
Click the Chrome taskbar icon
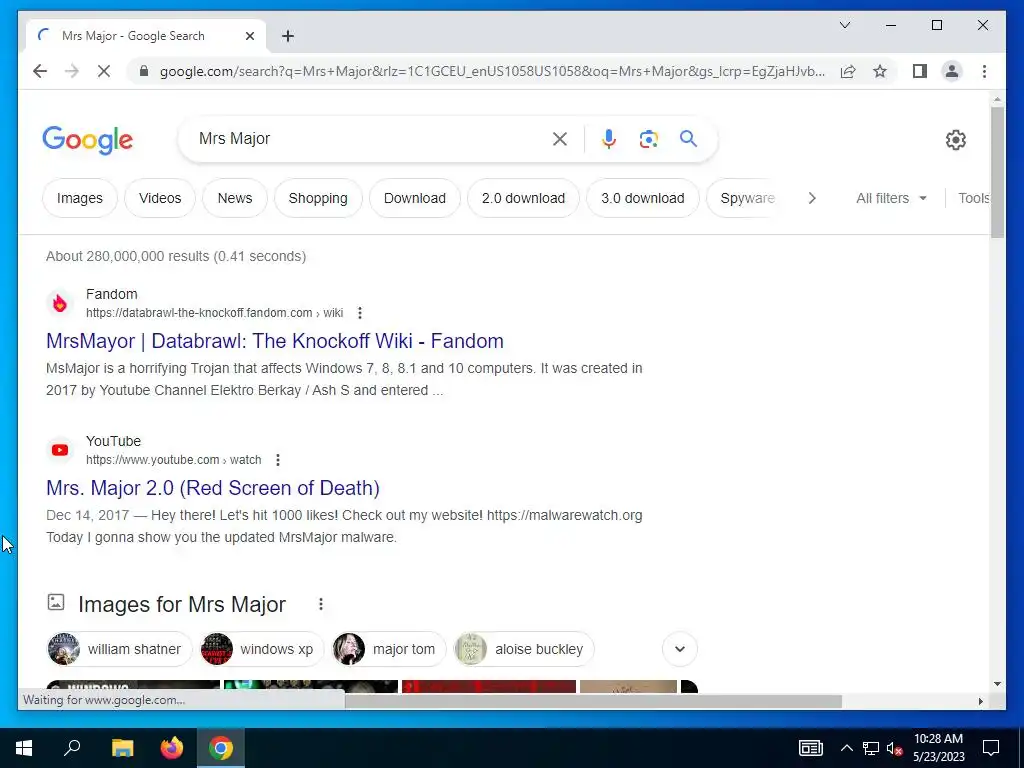coord(221,748)
